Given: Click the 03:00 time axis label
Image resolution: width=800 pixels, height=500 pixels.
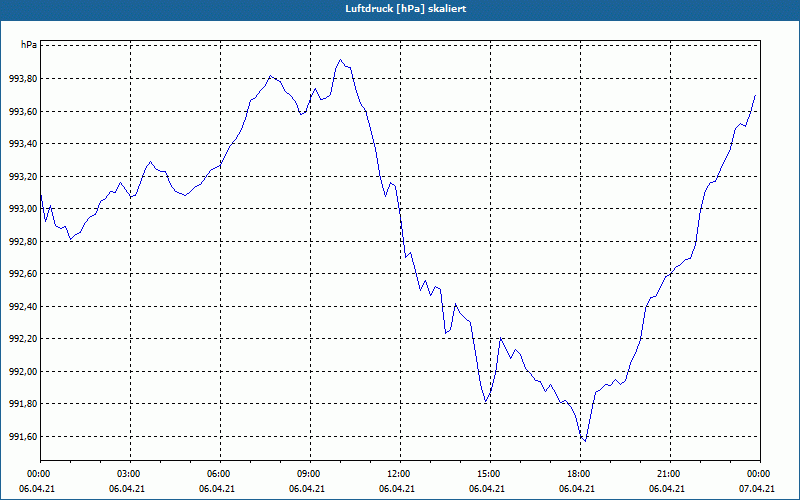Looking at the screenshot, I should [130, 474].
